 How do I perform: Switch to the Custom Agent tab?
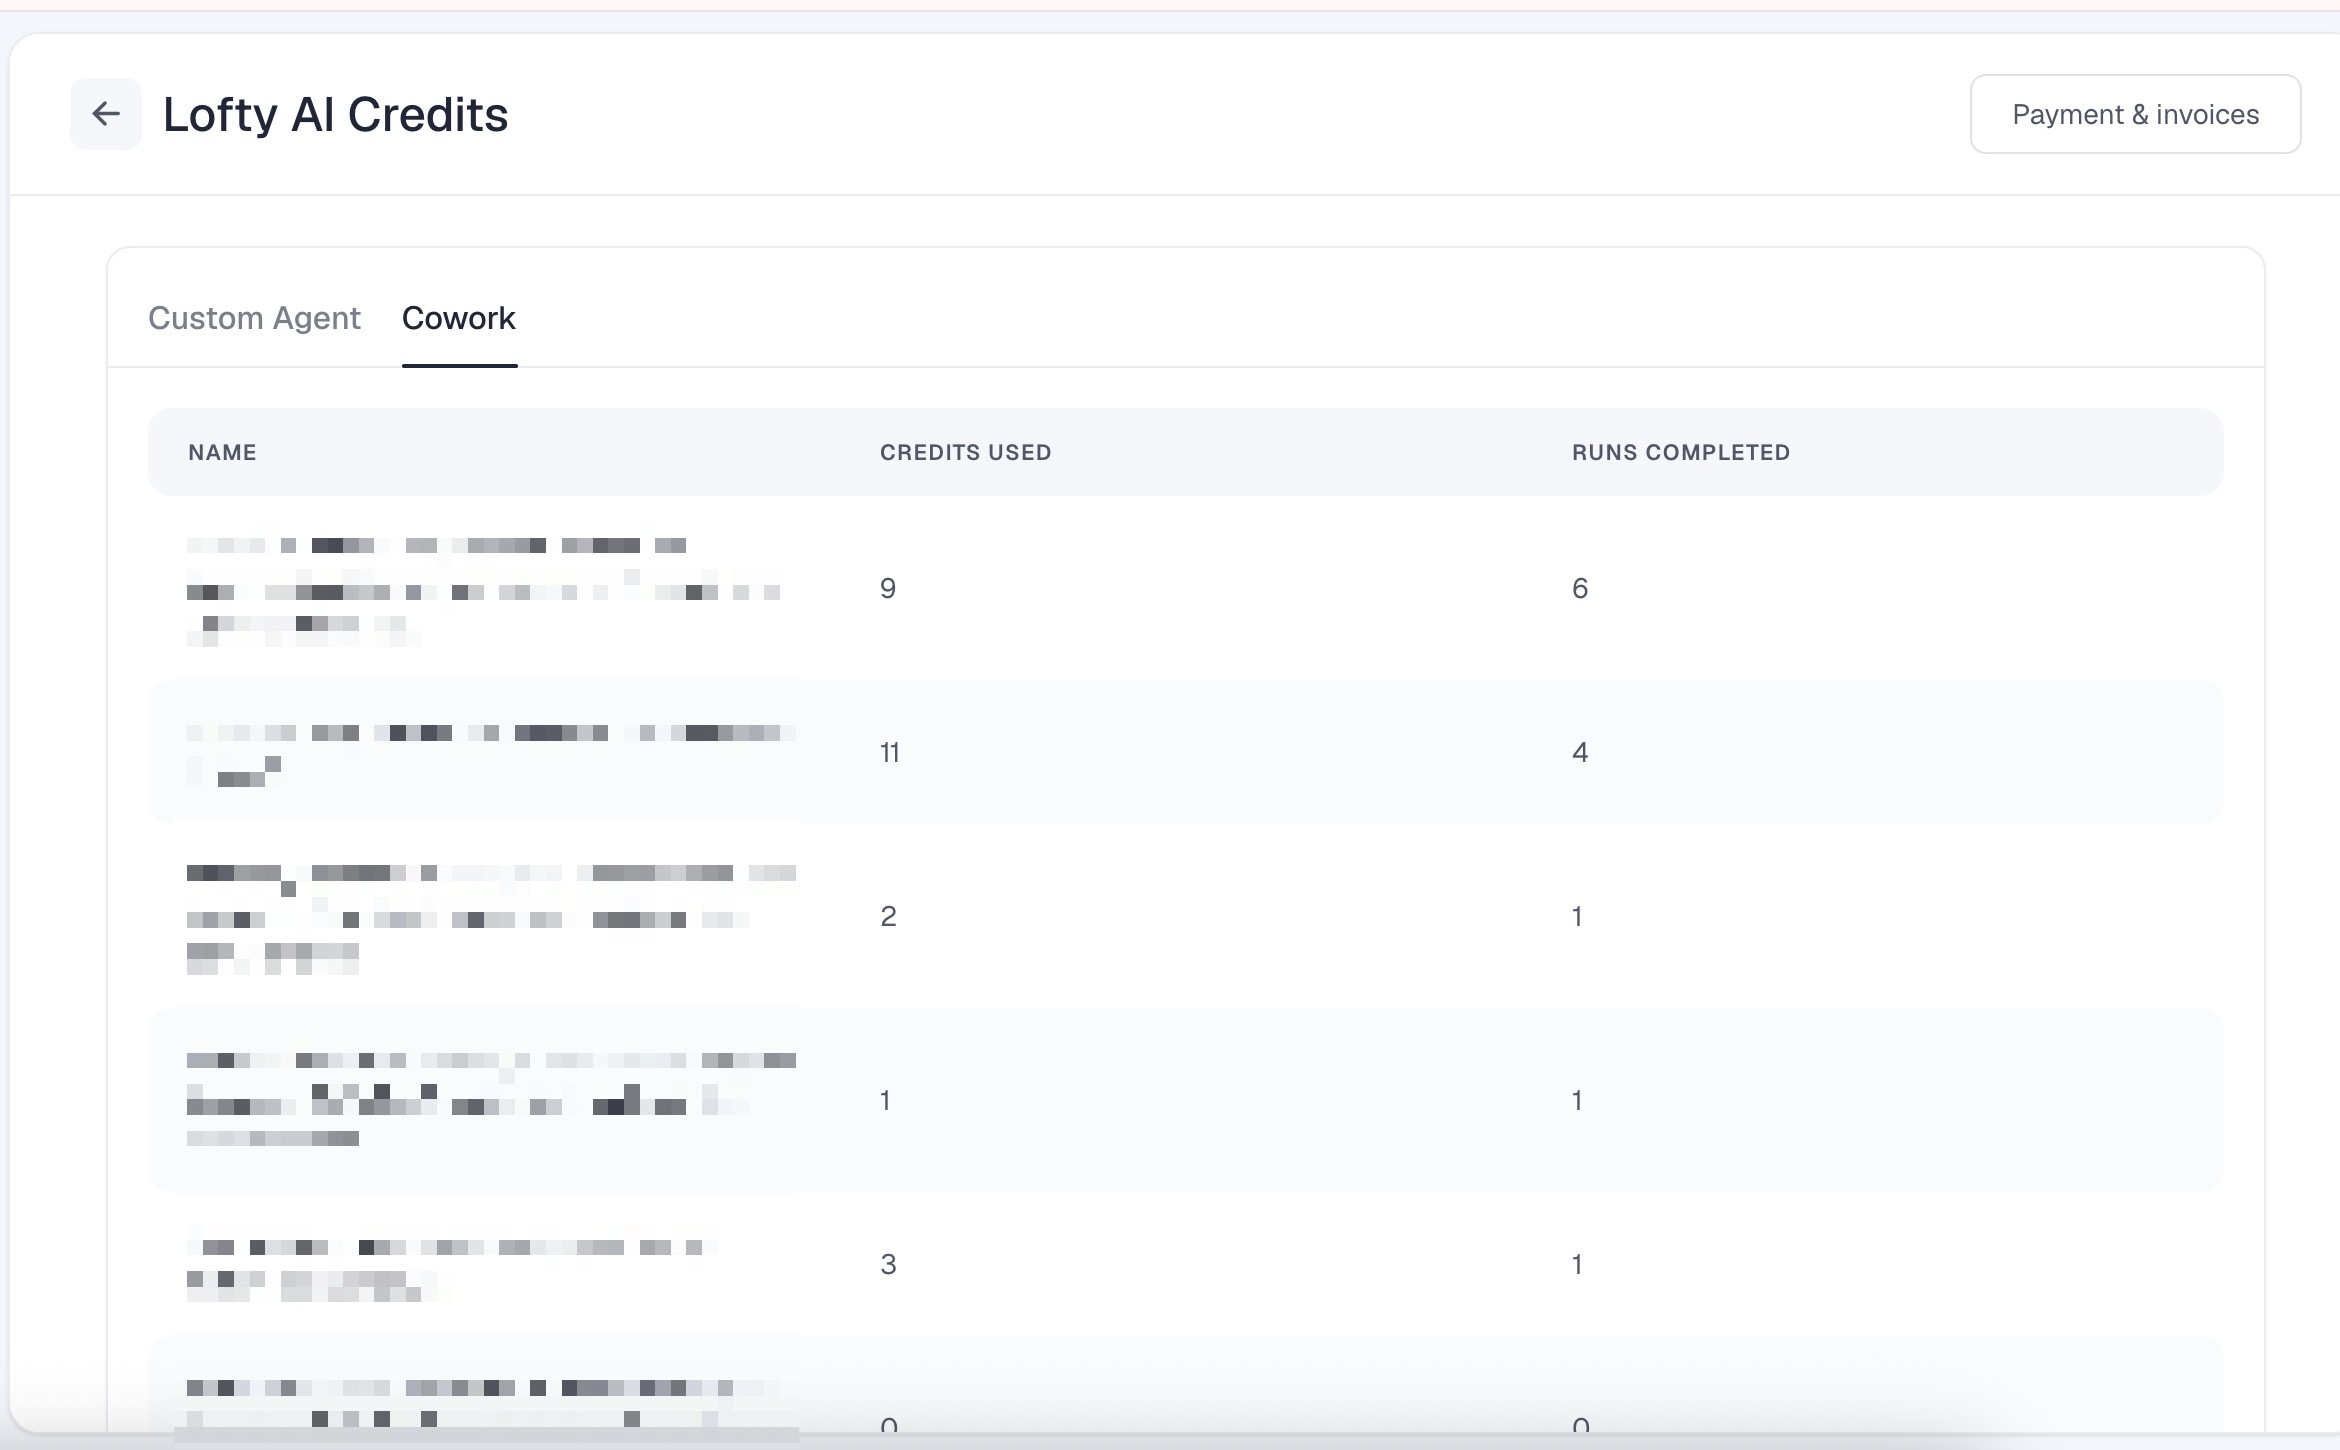(254, 318)
